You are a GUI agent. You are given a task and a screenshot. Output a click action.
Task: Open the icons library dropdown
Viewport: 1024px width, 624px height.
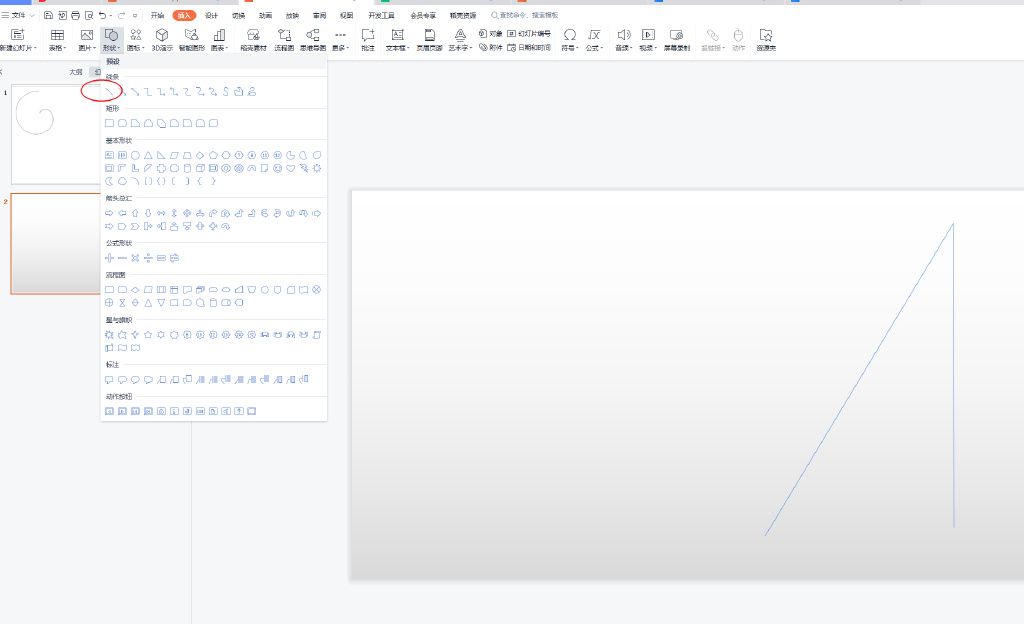135,39
